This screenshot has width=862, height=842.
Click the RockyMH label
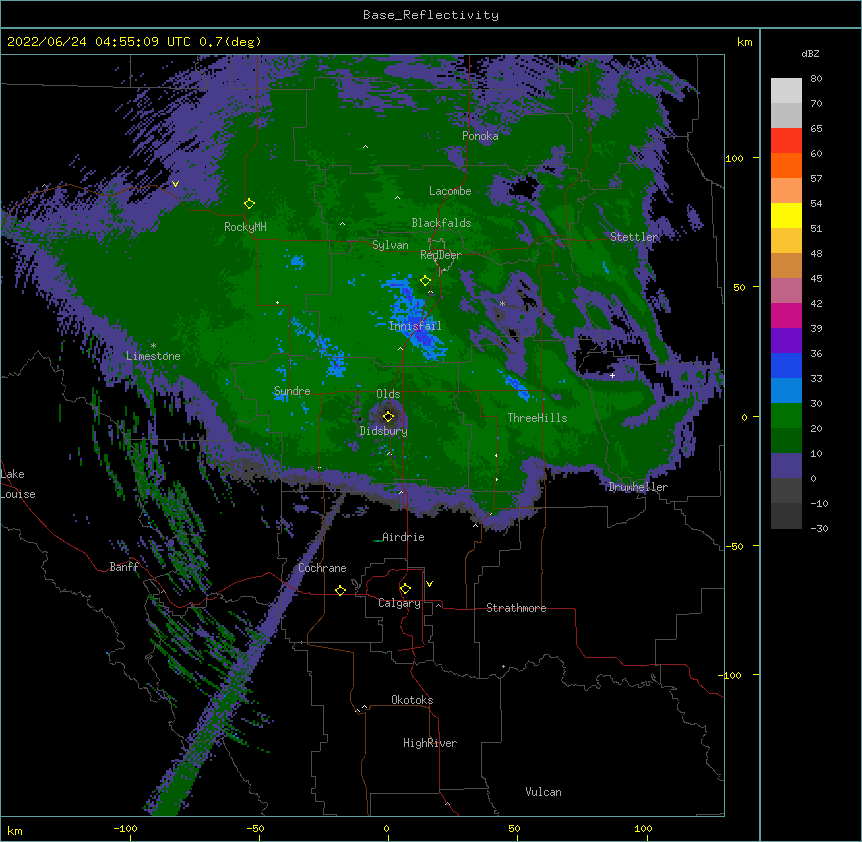[245, 227]
